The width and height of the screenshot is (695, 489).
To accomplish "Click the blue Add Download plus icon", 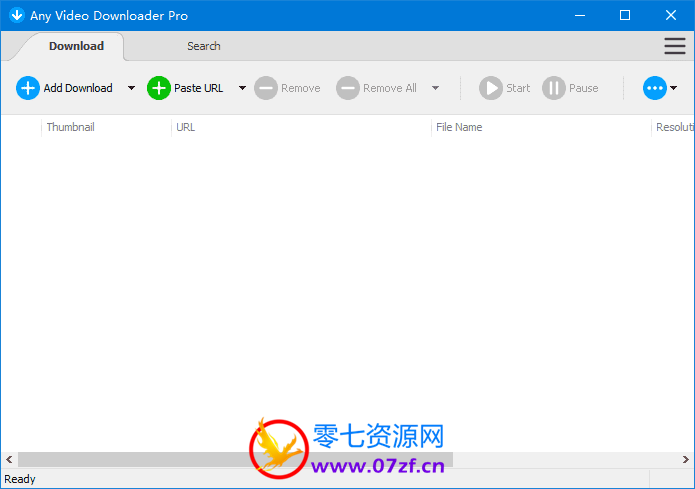I will pos(27,88).
